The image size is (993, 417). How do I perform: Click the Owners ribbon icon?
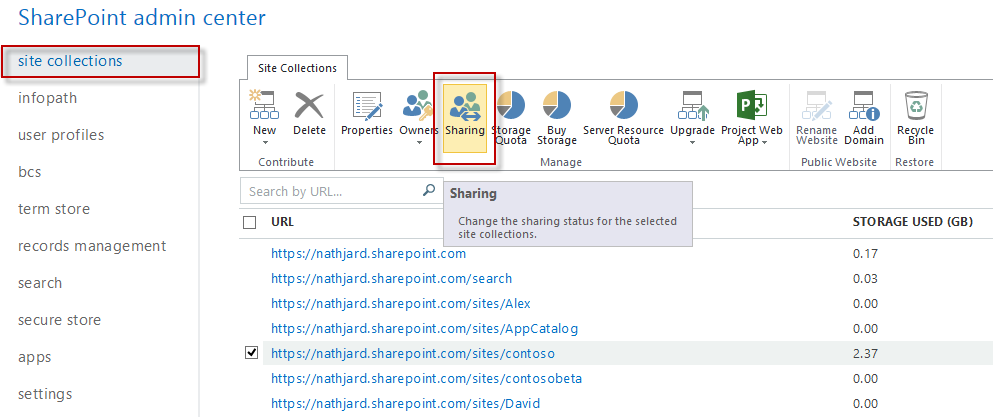click(419, 105)
